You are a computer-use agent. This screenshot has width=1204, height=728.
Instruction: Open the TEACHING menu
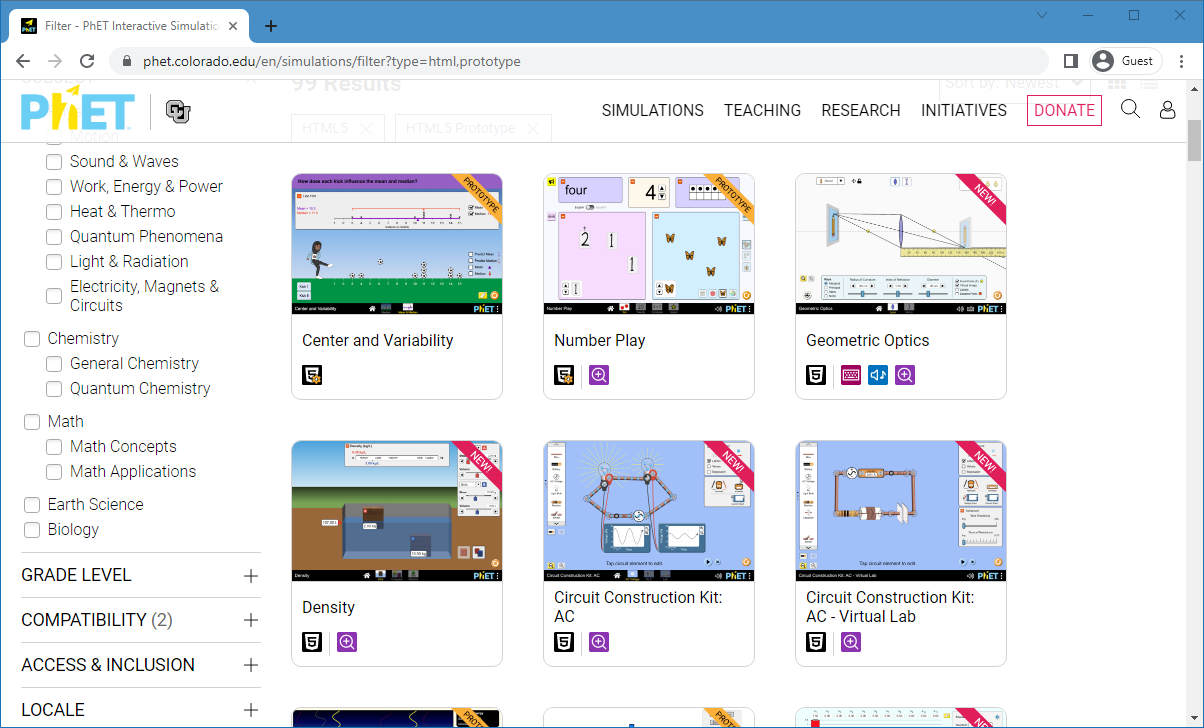coord(762,110)
